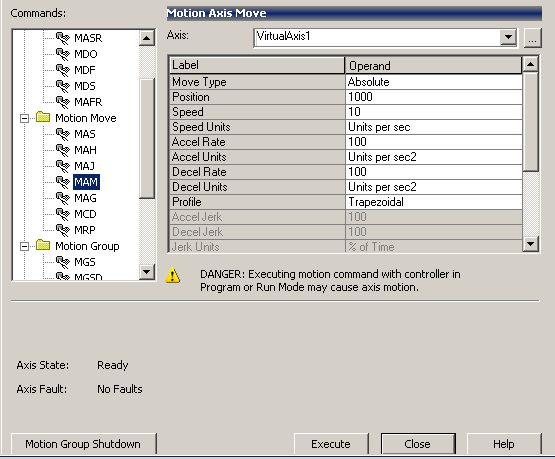This screenshot has height=459, width=555.
Task: Click the commands tree's scroll-up arrow
Action: 147,38
